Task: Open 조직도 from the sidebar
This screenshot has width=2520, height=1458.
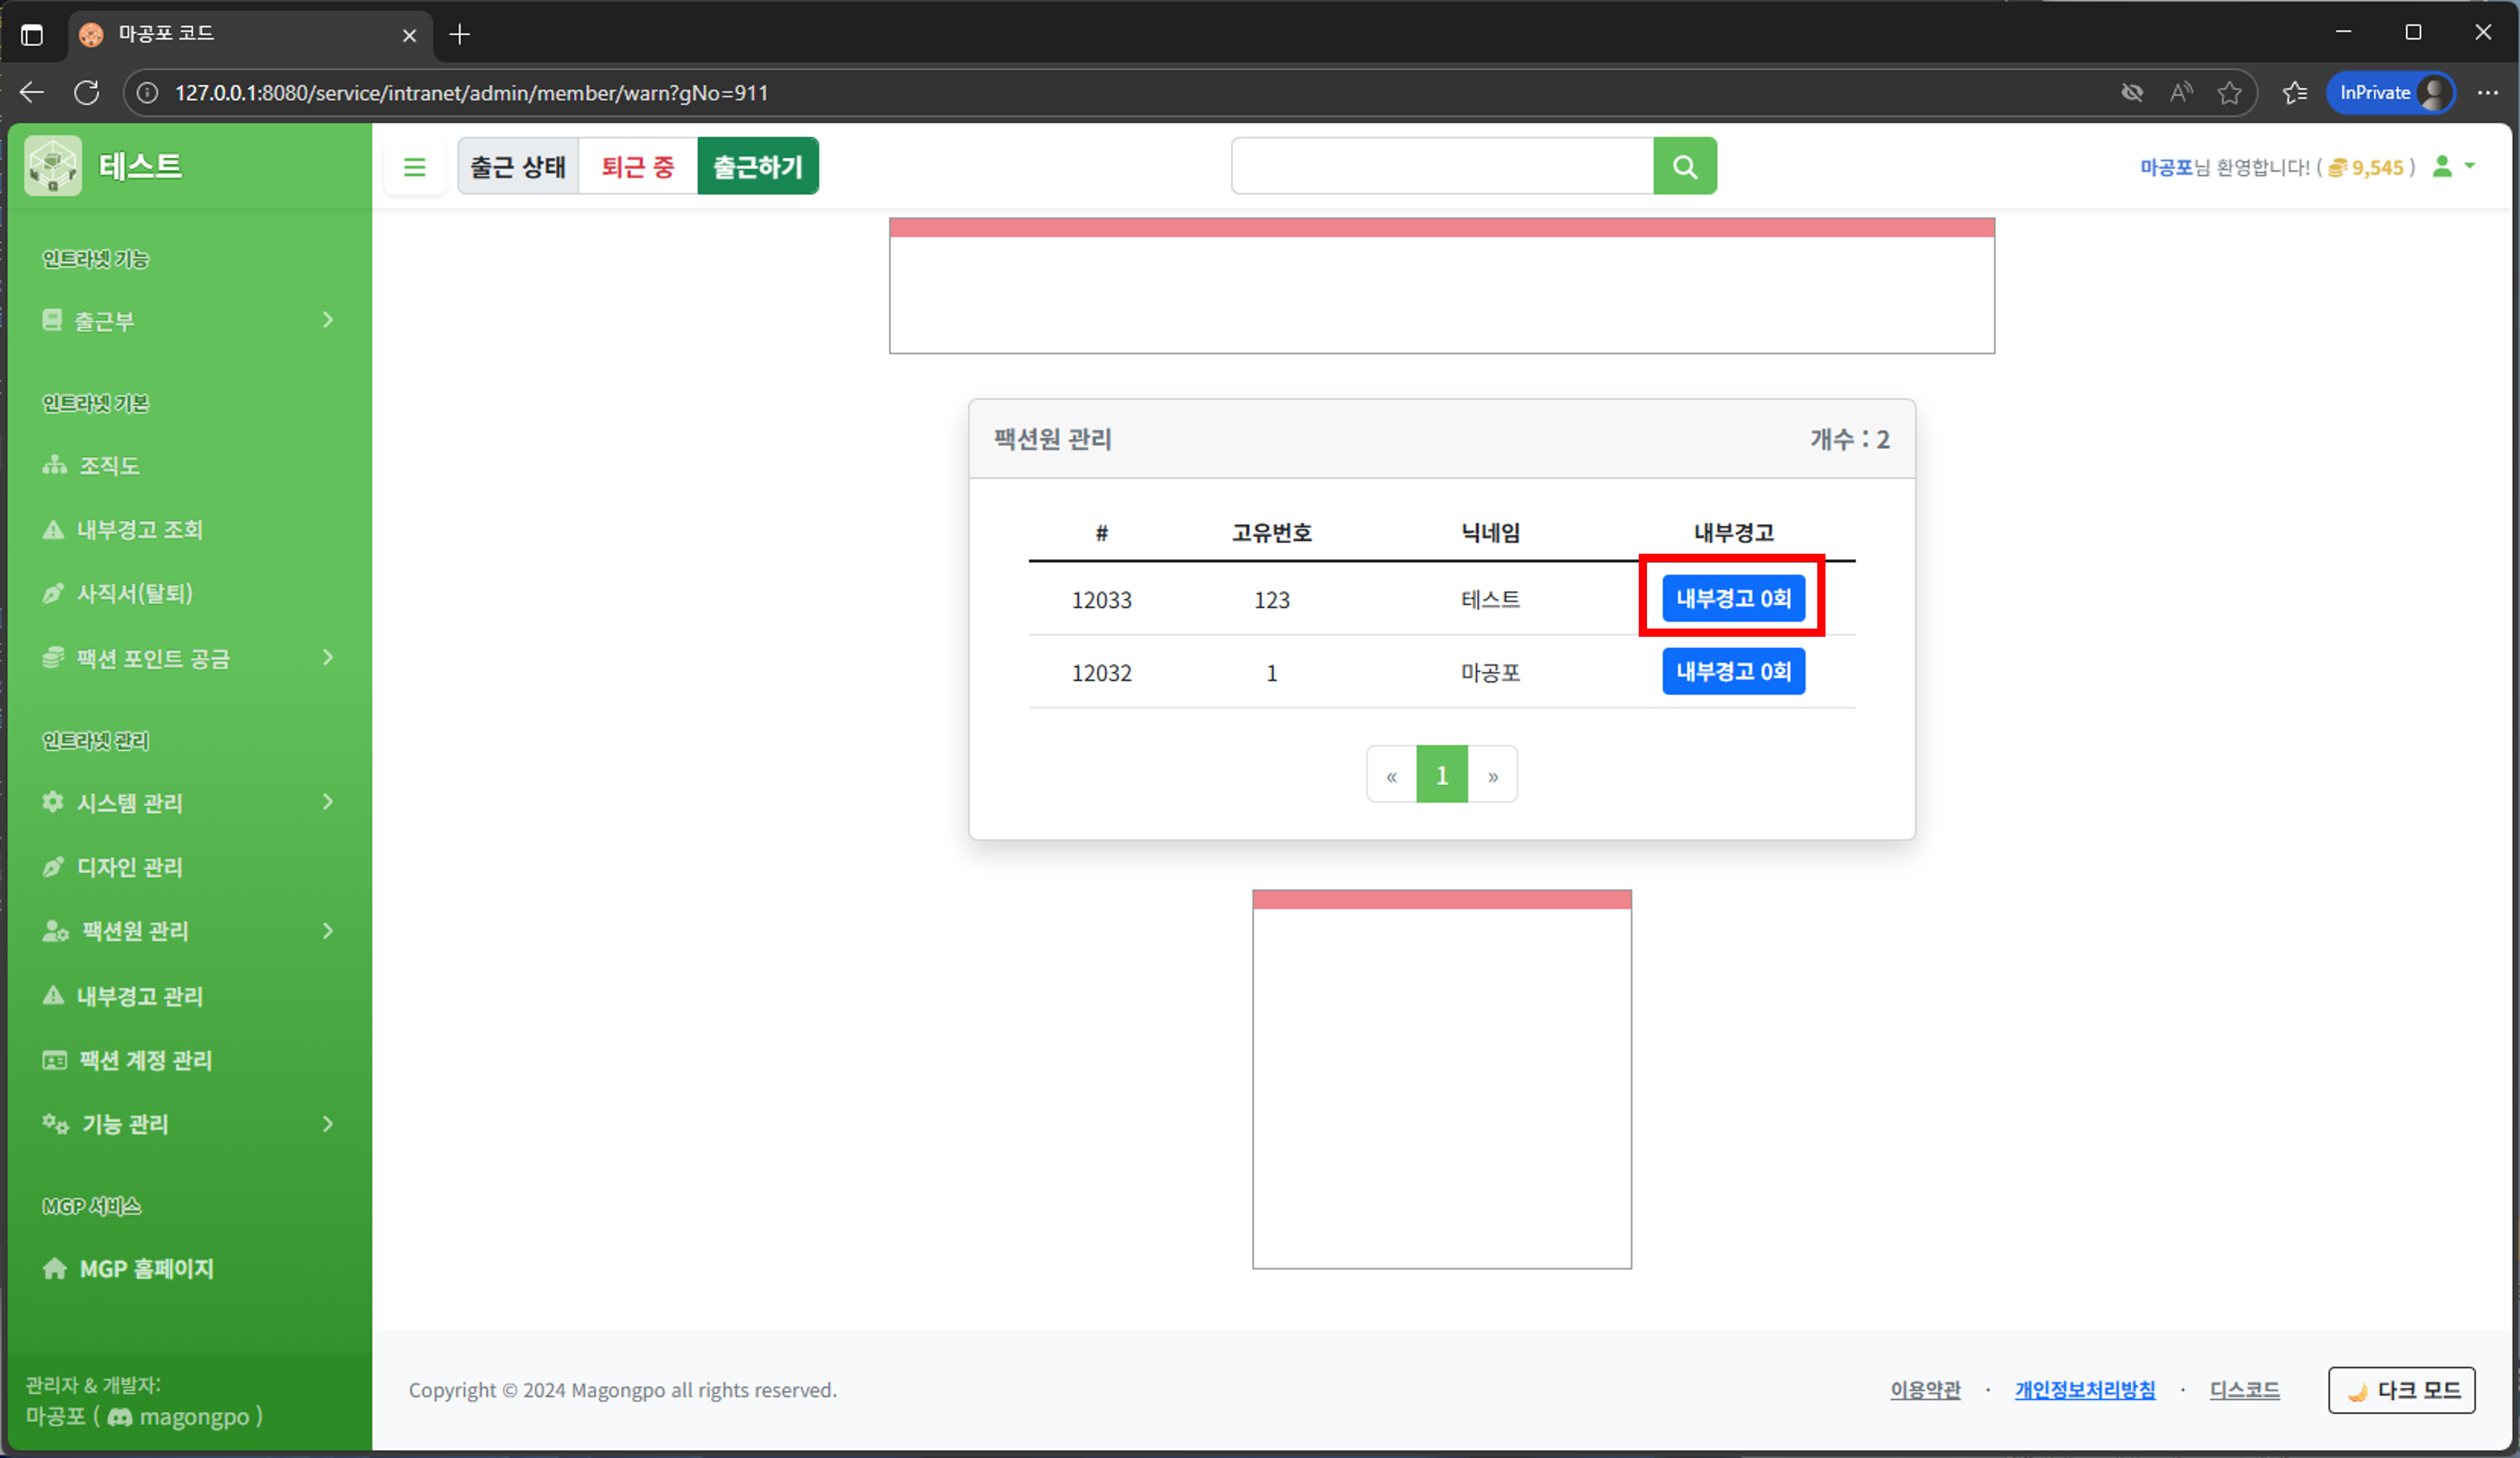Action: point(109,465)
